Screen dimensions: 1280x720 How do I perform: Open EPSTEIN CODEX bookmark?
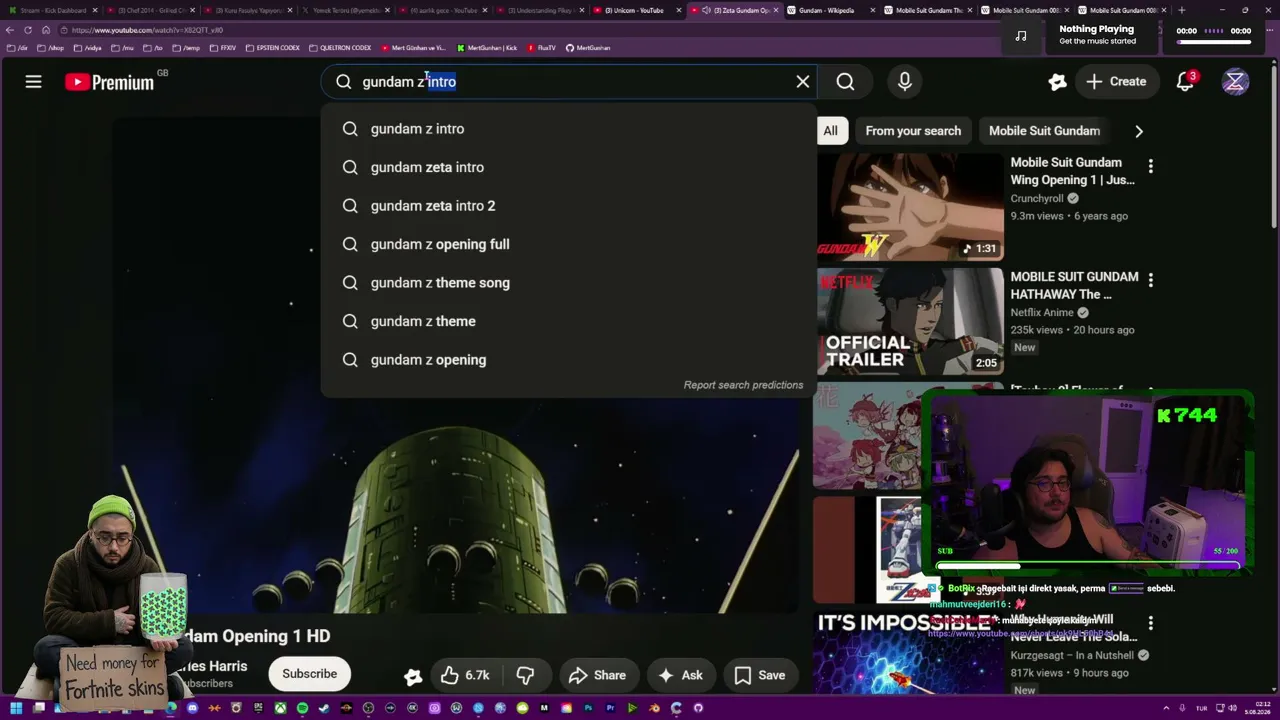click(x=272, y=48)
